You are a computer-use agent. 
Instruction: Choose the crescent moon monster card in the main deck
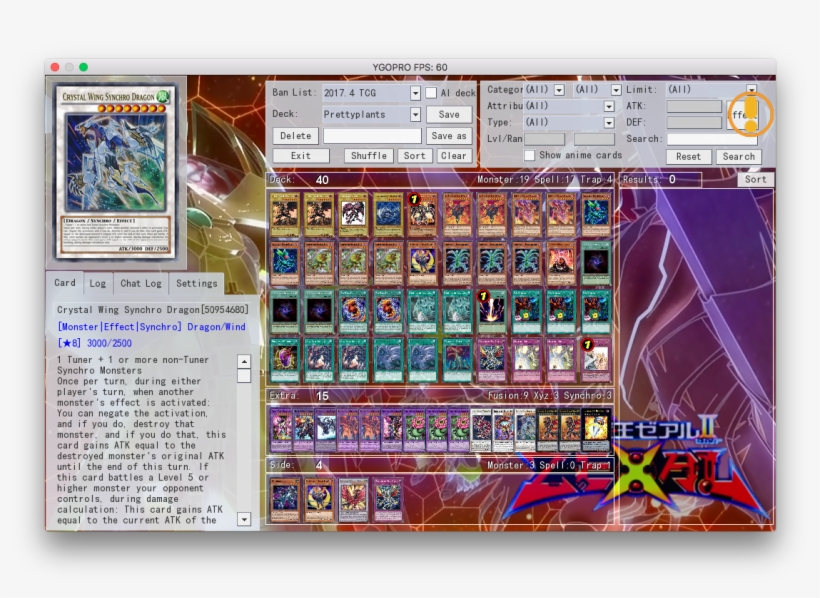click(x=423, y=263)
